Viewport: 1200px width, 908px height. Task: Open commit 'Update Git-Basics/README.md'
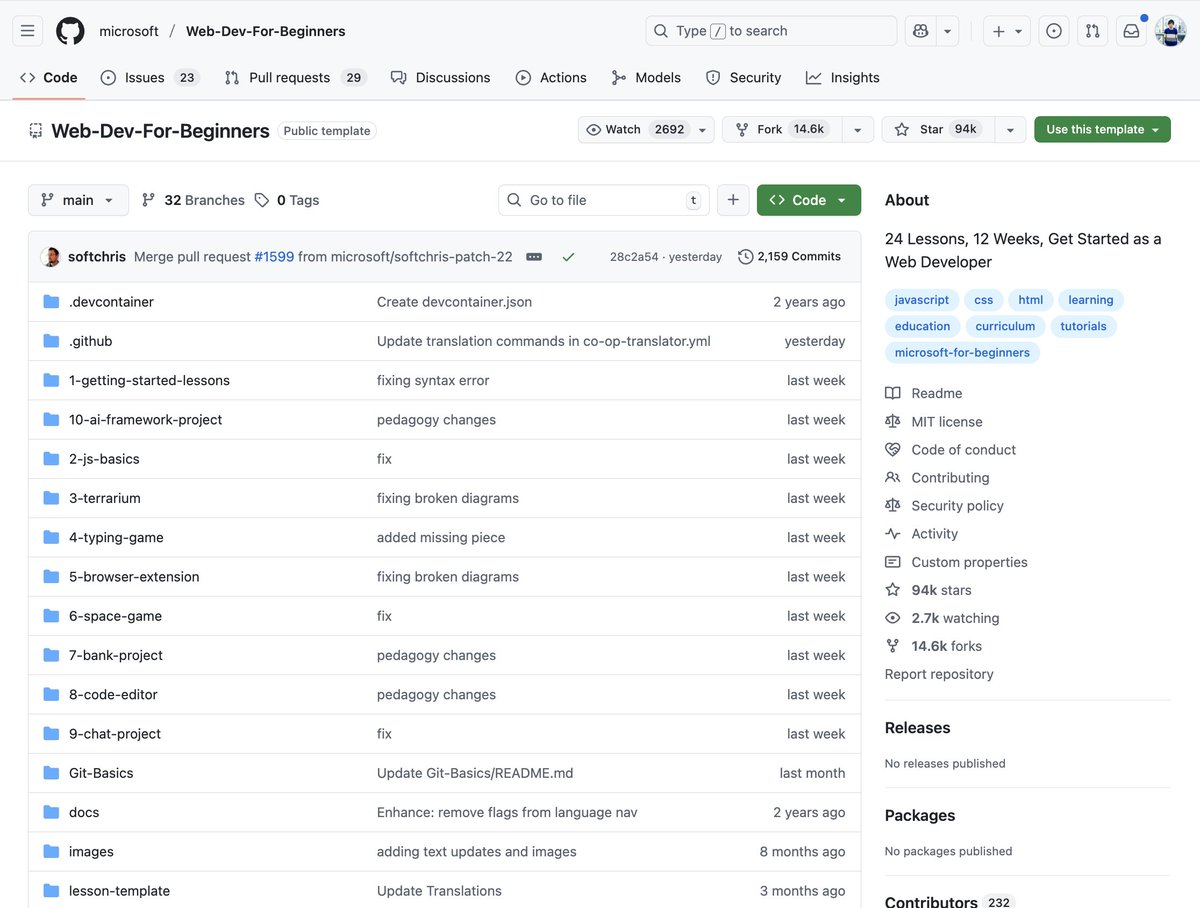[475, 773]
